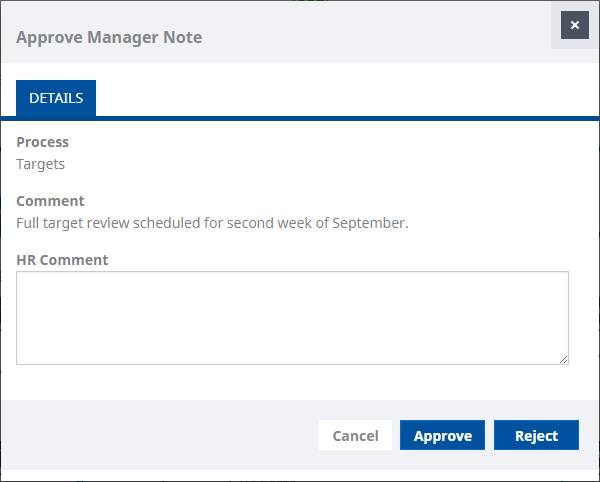The image size is (600, 482).
Task: Switch to the DETAILS tab
Action: pyautogui.click(x=56, y=98)
